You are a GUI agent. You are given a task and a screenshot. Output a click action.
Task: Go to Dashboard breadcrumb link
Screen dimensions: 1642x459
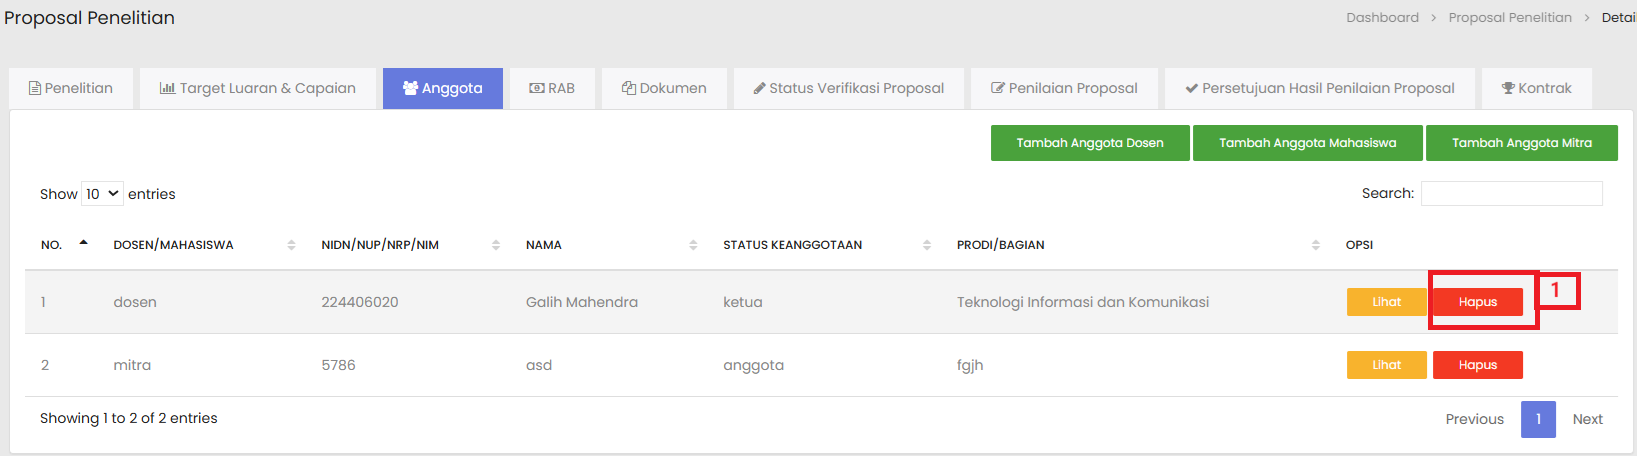1382,18
